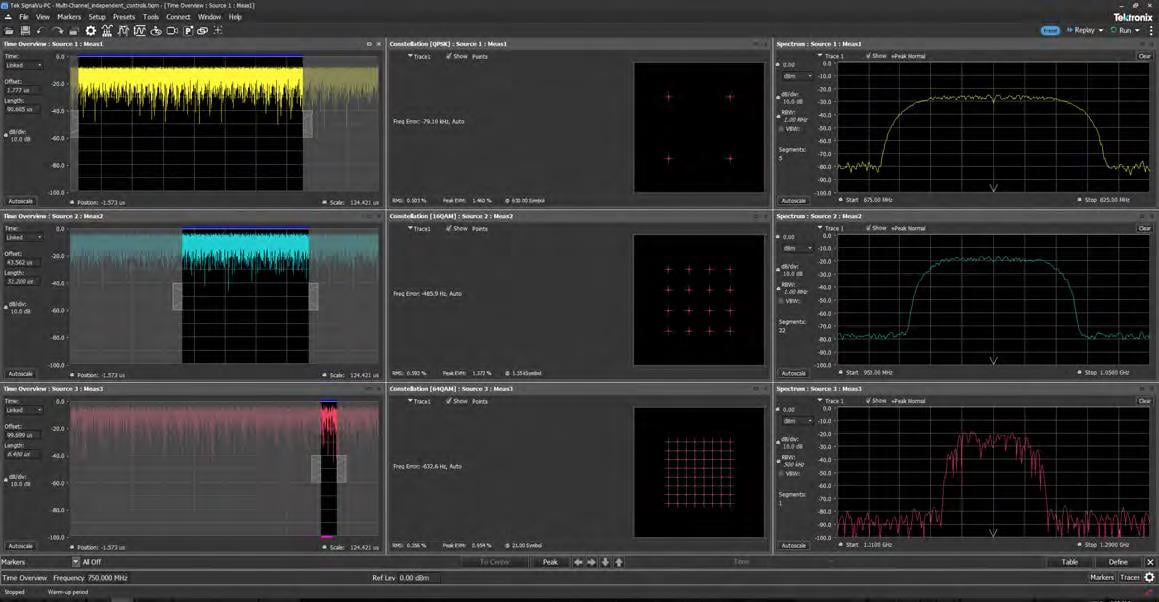Toggle Show checkbox in QPSK constellation panel
Image resolution: width=1159 pixels, height=602 pixels.
(x=449, y=56)
